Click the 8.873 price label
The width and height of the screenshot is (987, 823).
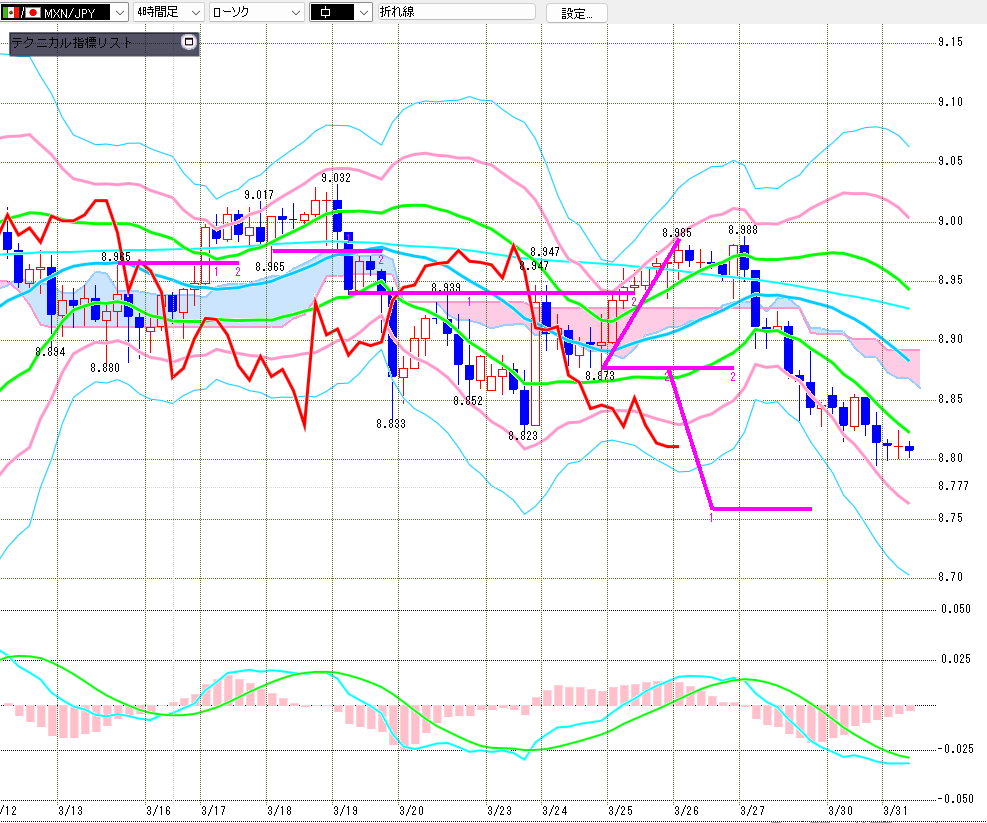click(599, 376)
